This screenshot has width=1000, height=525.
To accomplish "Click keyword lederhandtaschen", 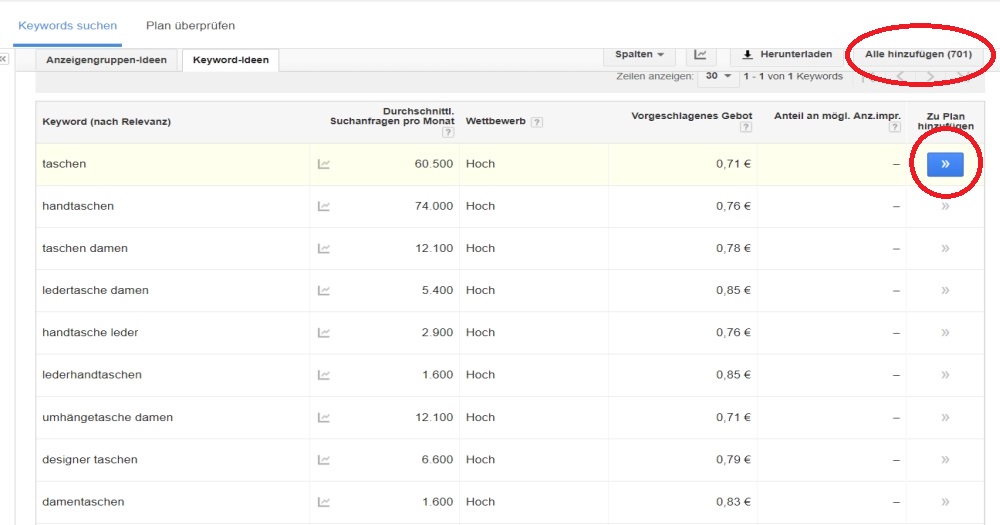I will (92, 374).
